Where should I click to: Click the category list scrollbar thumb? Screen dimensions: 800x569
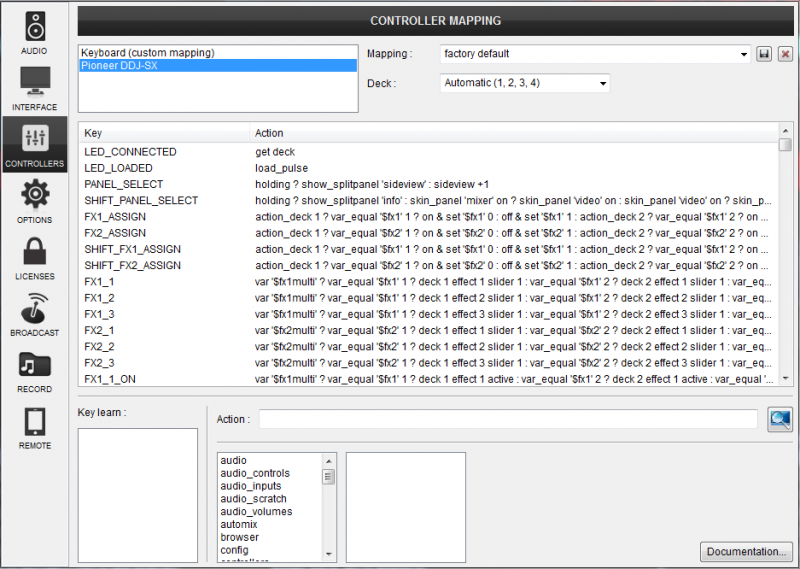tap(329, 477)
